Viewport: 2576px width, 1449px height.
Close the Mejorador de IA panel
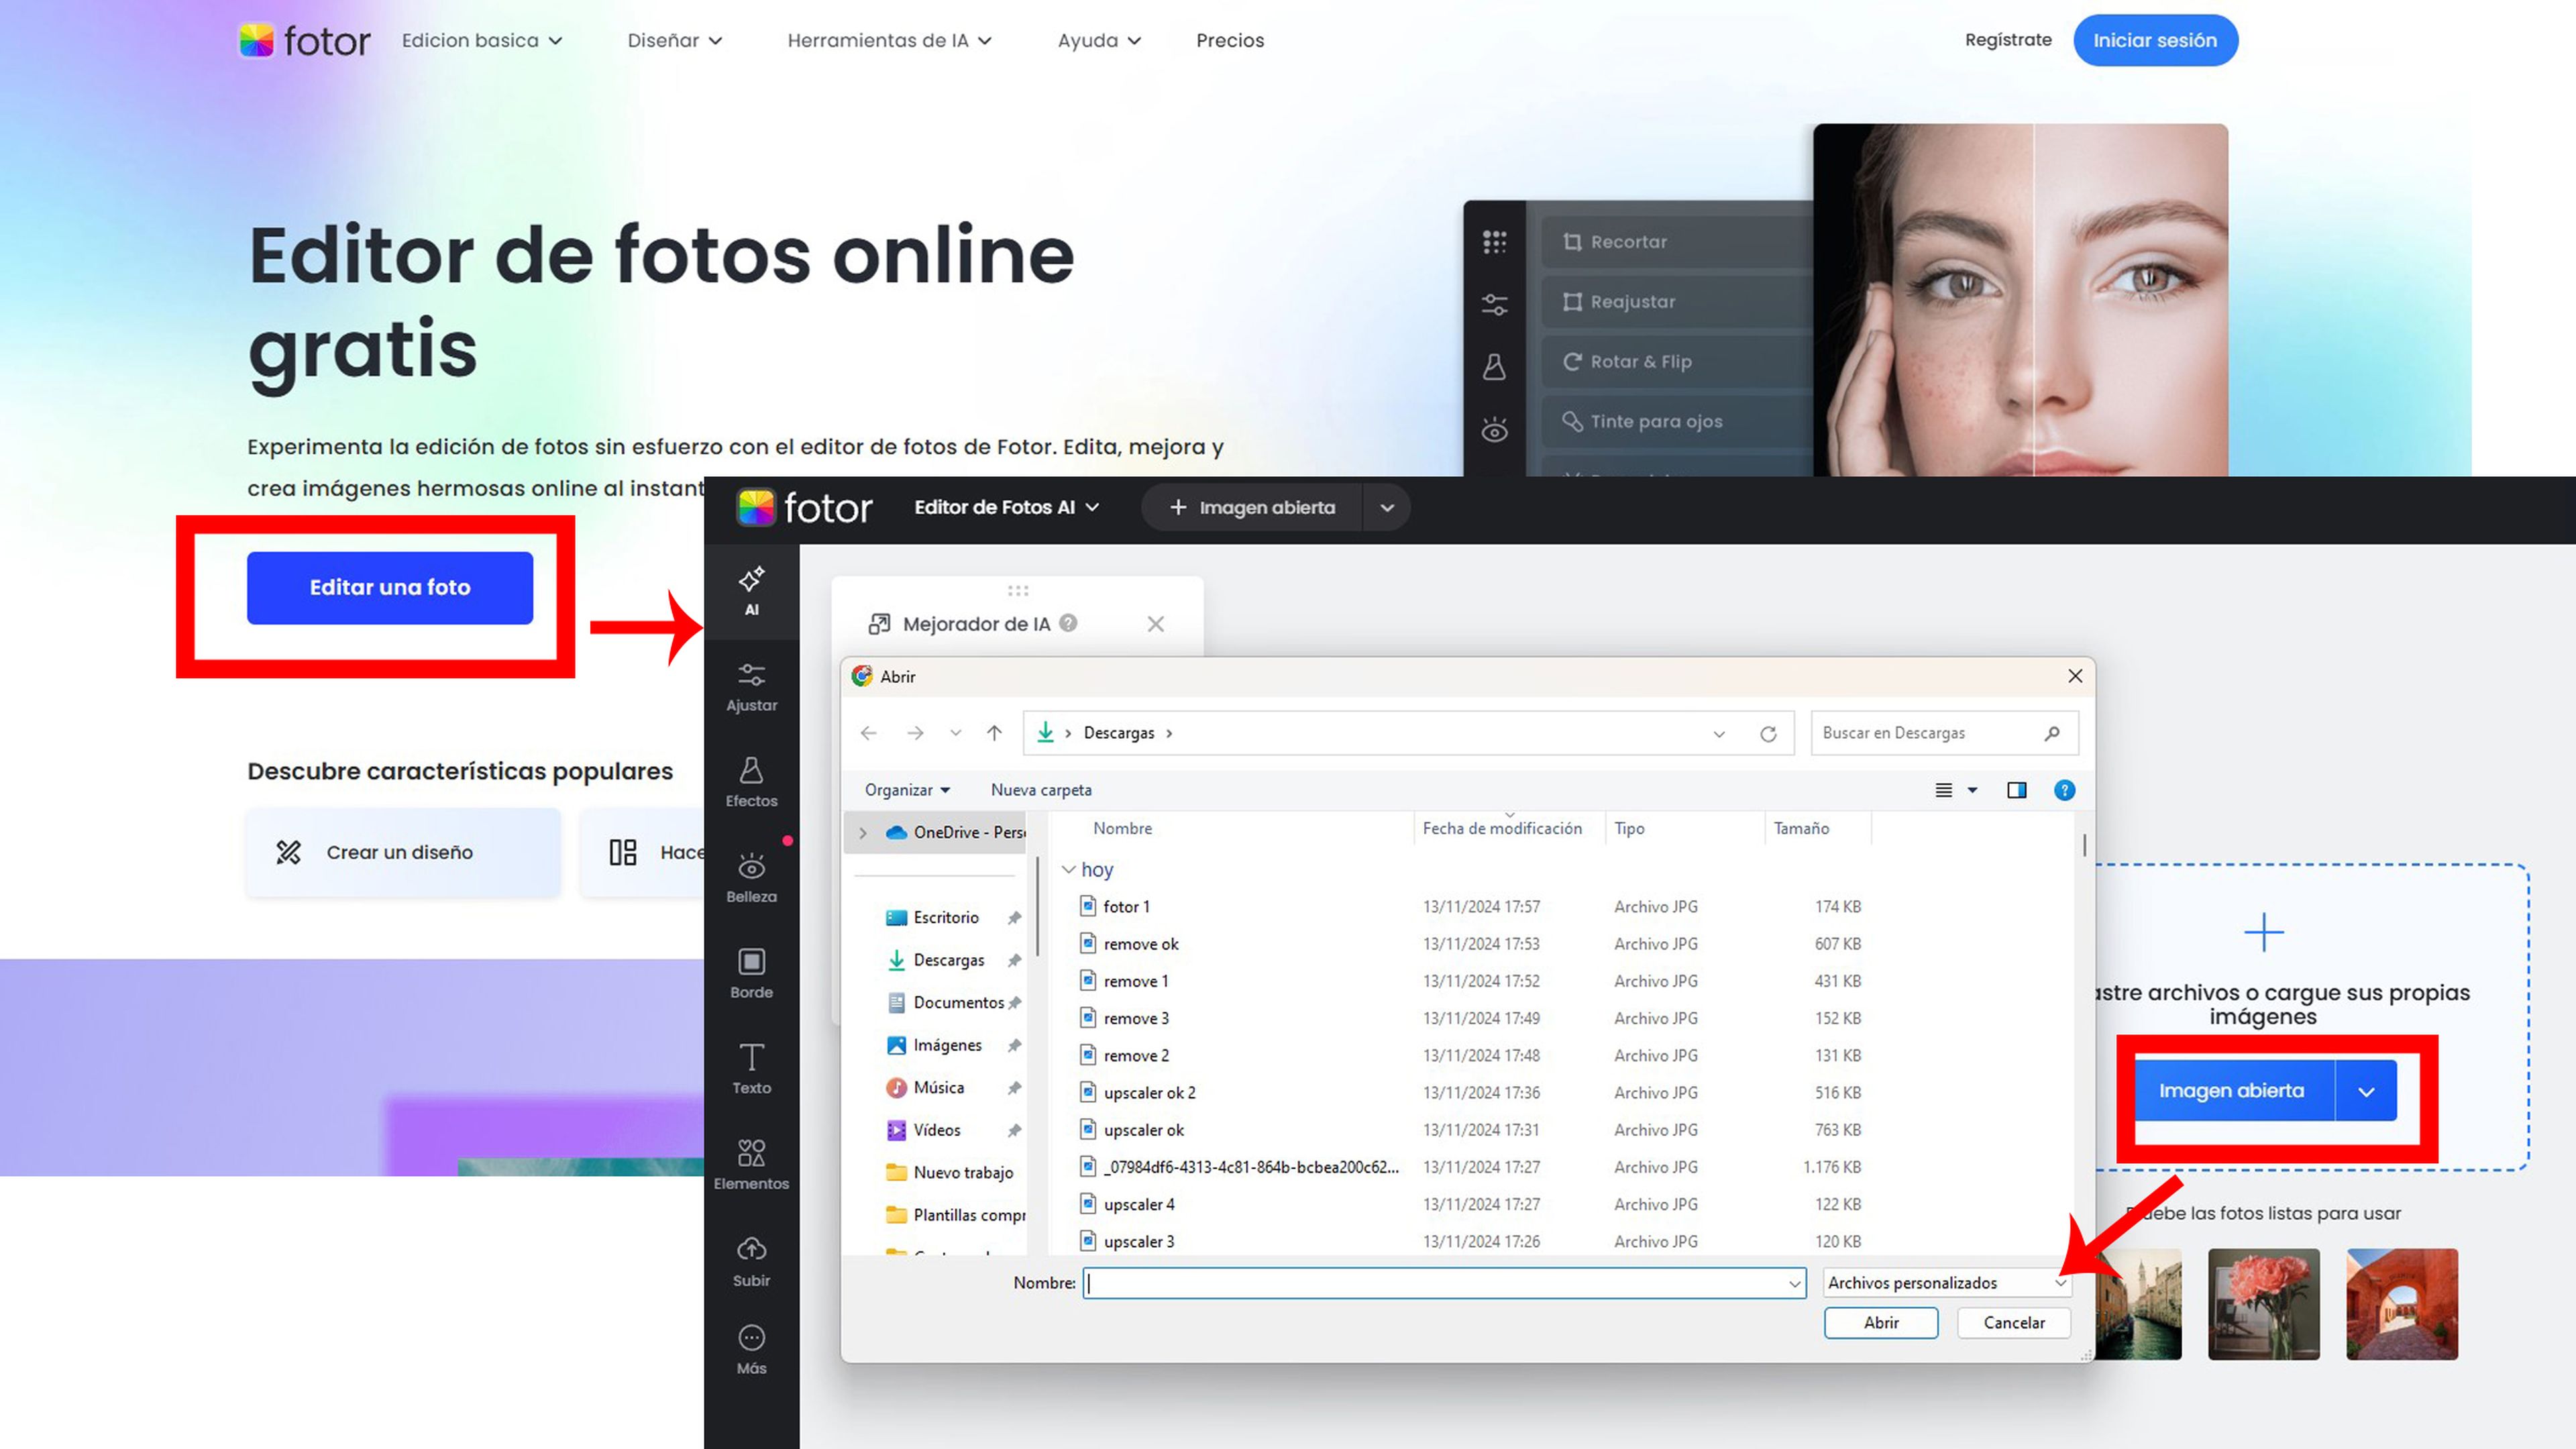(1155, 624)
